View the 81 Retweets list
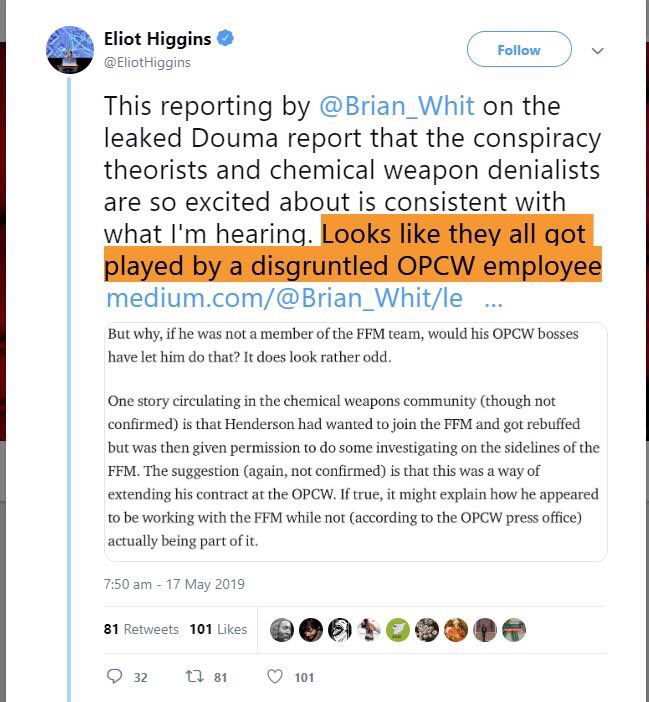 tap(141, 629)
